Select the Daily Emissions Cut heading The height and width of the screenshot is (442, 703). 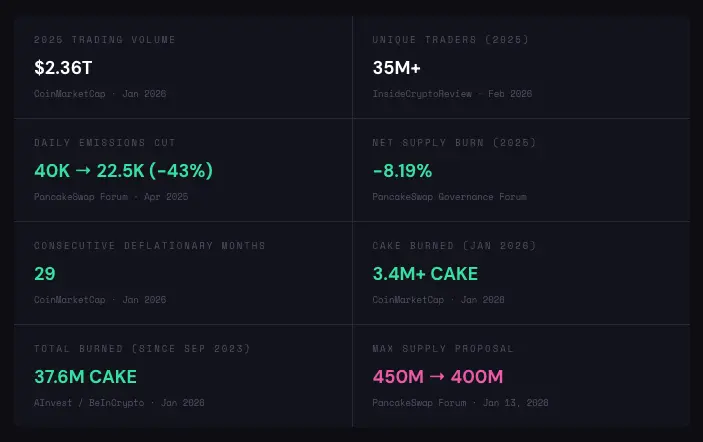105,143
